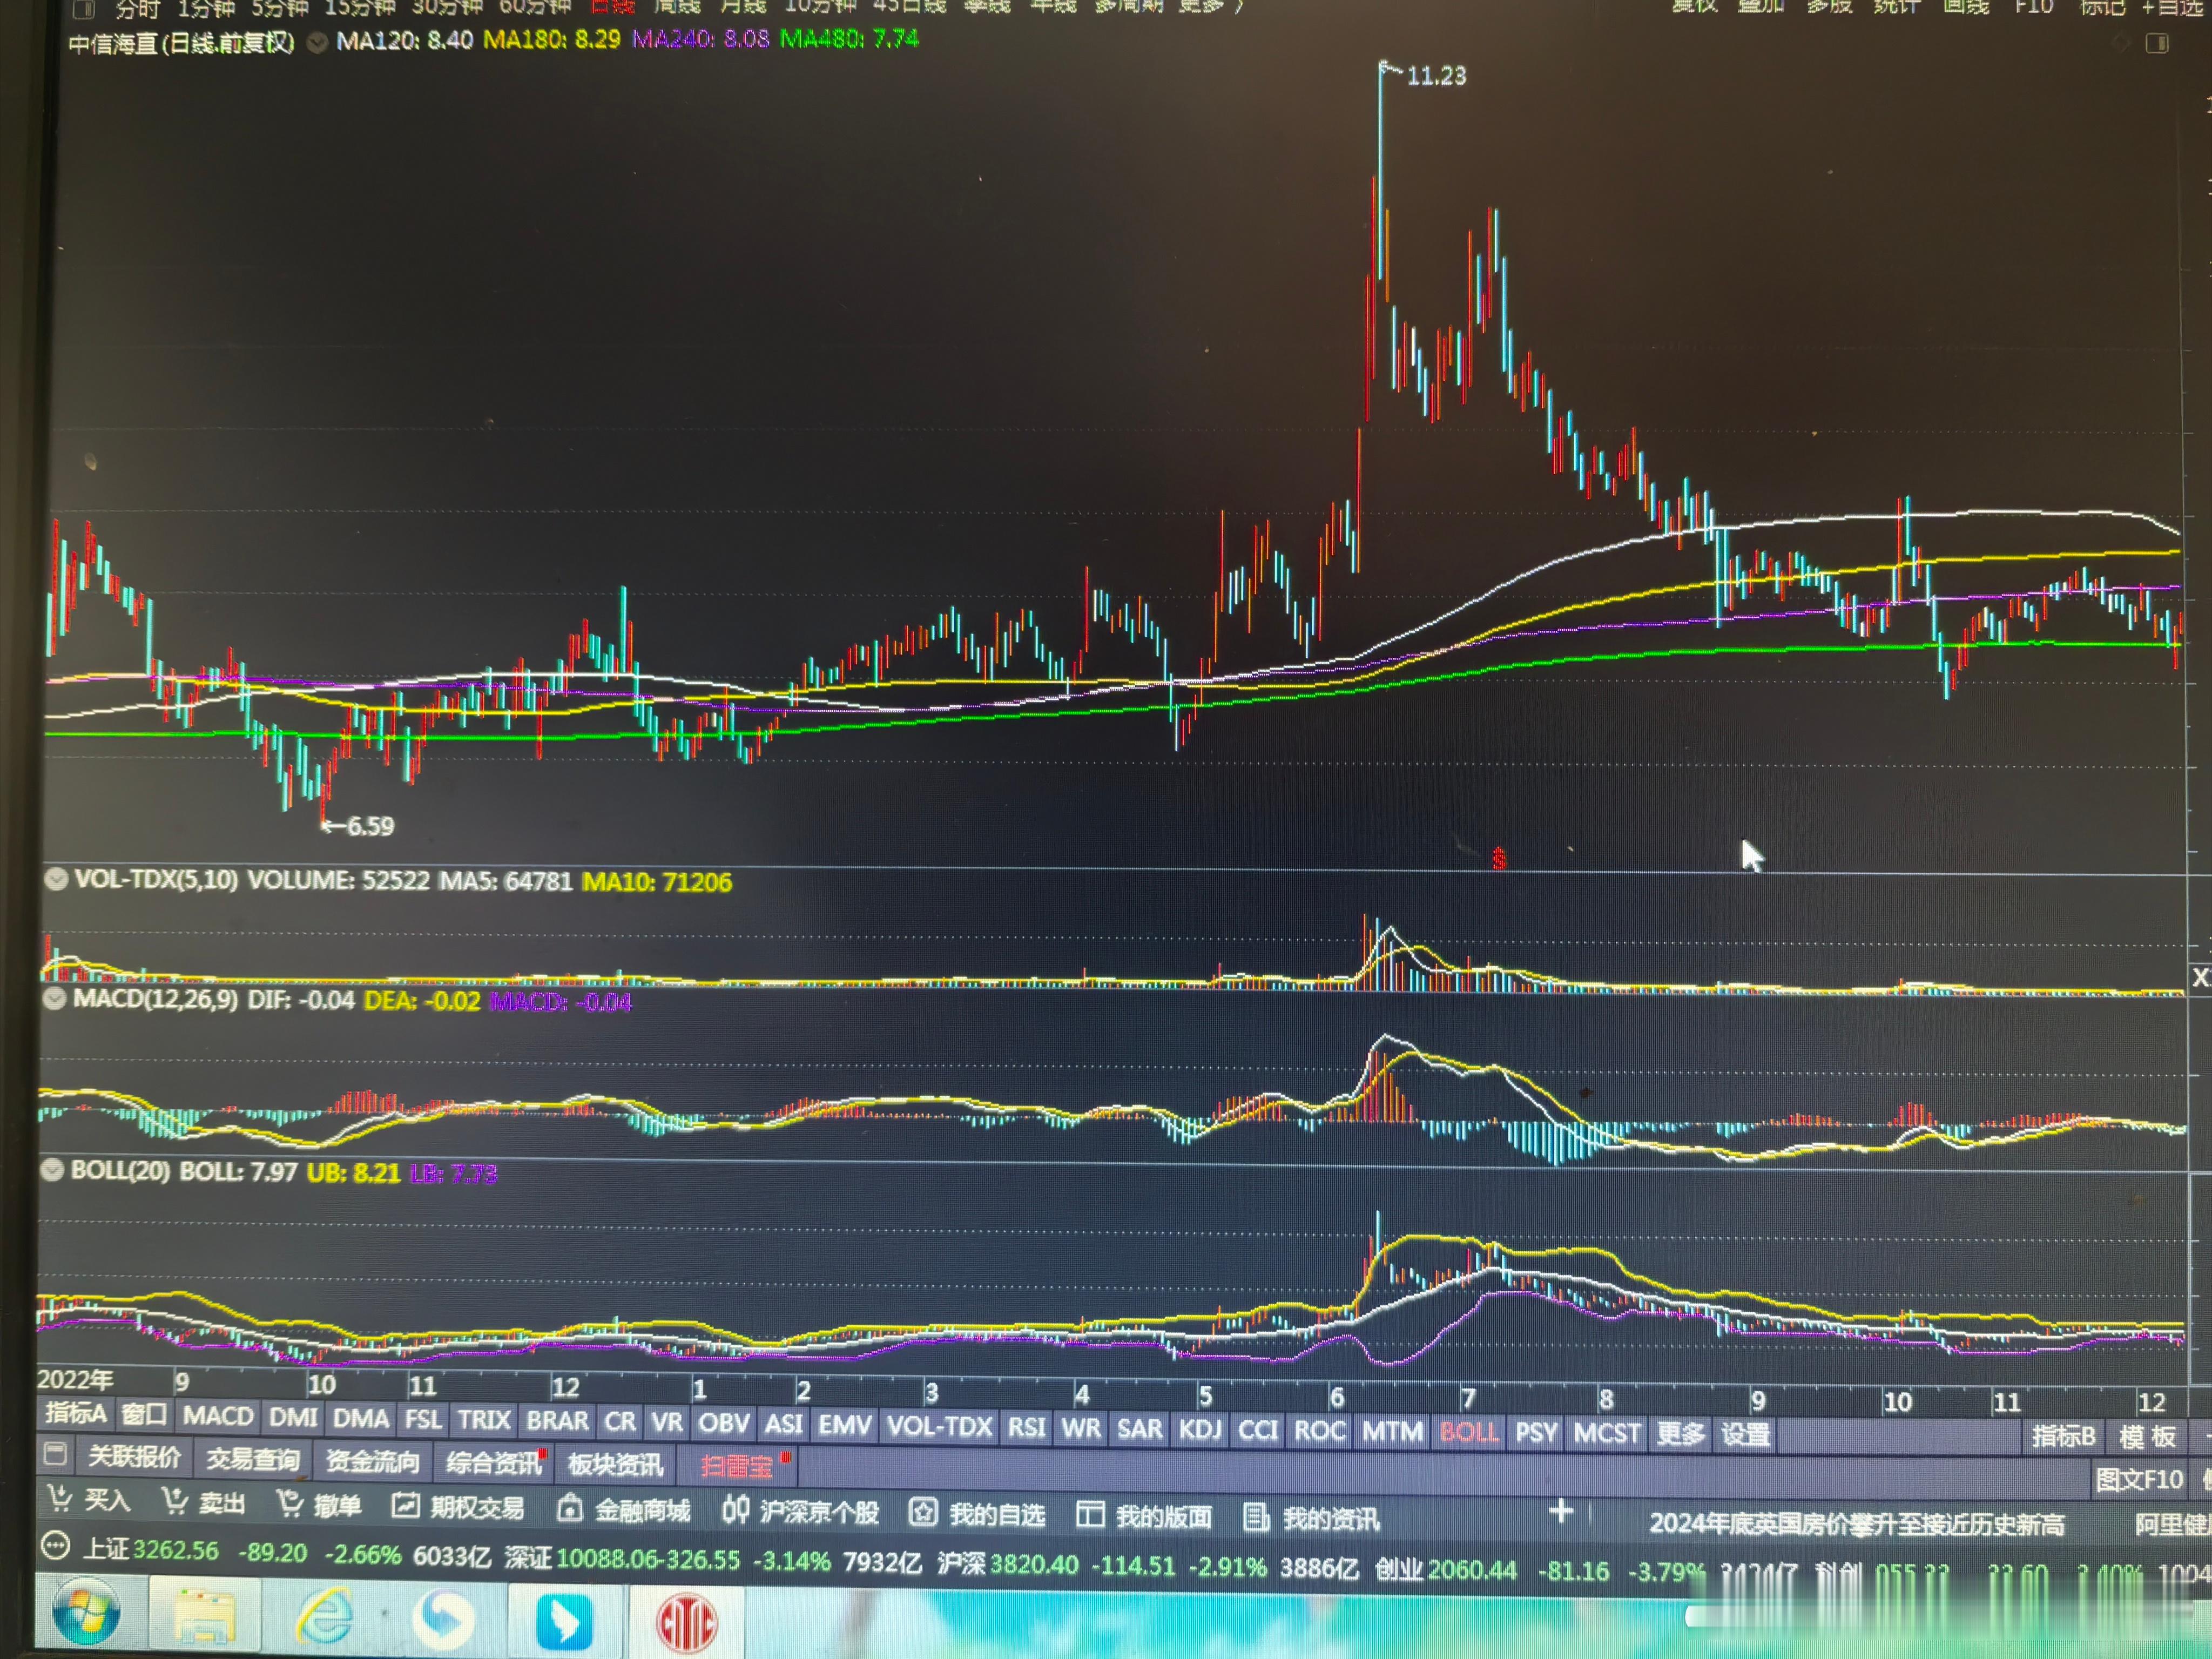Viewport: 2212px width, 1659px height.
Task: Select the DMI indicator tab
Action: (x=293, y=1417)
